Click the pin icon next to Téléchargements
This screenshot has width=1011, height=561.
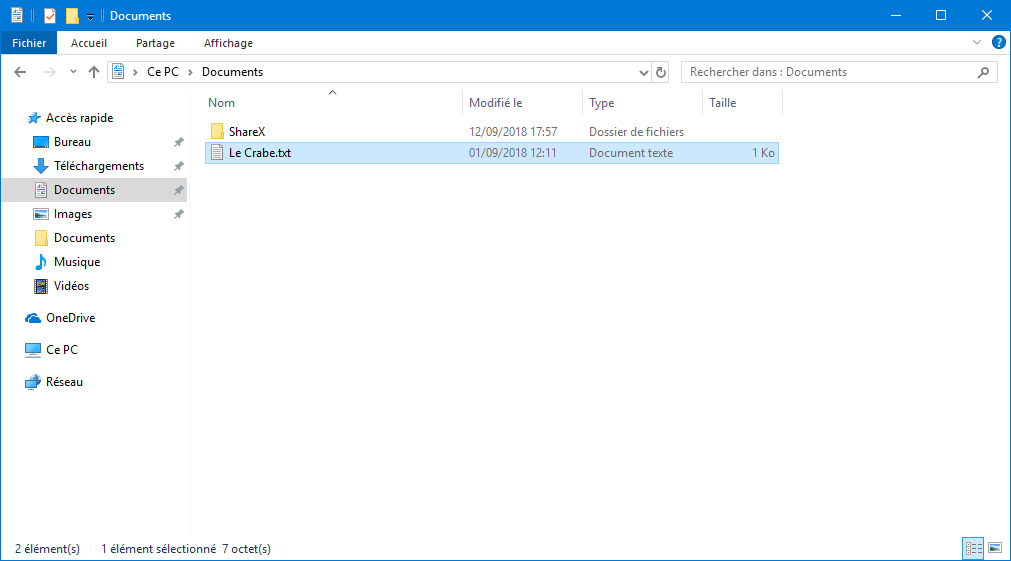pyautogui.click(x=179, y=166)
